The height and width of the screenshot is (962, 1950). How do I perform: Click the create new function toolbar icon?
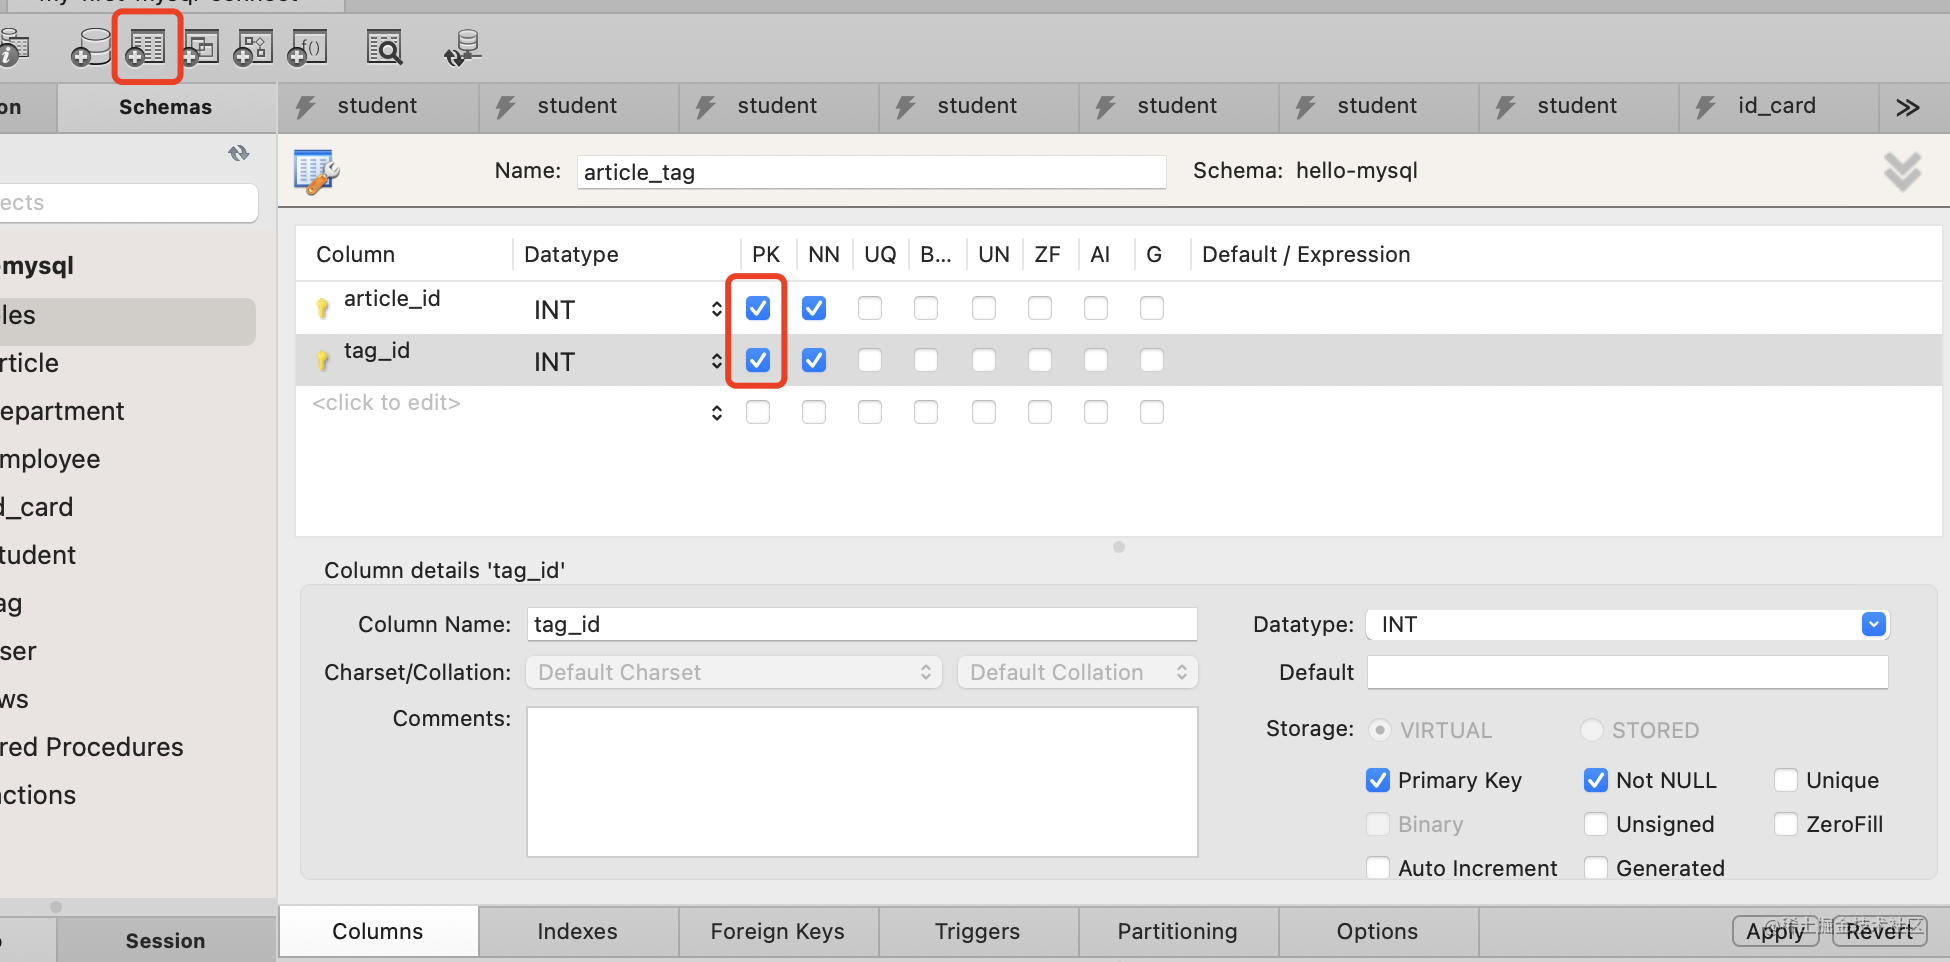point(308,47)
